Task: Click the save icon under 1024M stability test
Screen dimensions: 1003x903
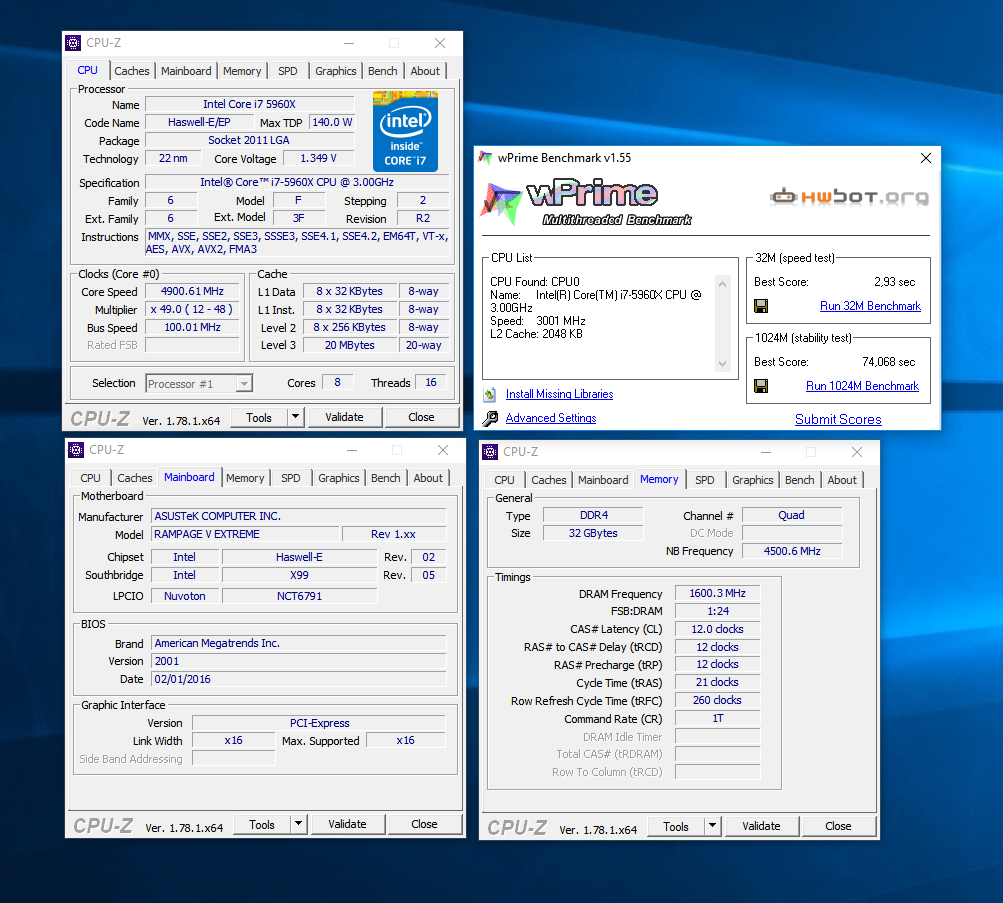Action: click(x=761, y=386)
